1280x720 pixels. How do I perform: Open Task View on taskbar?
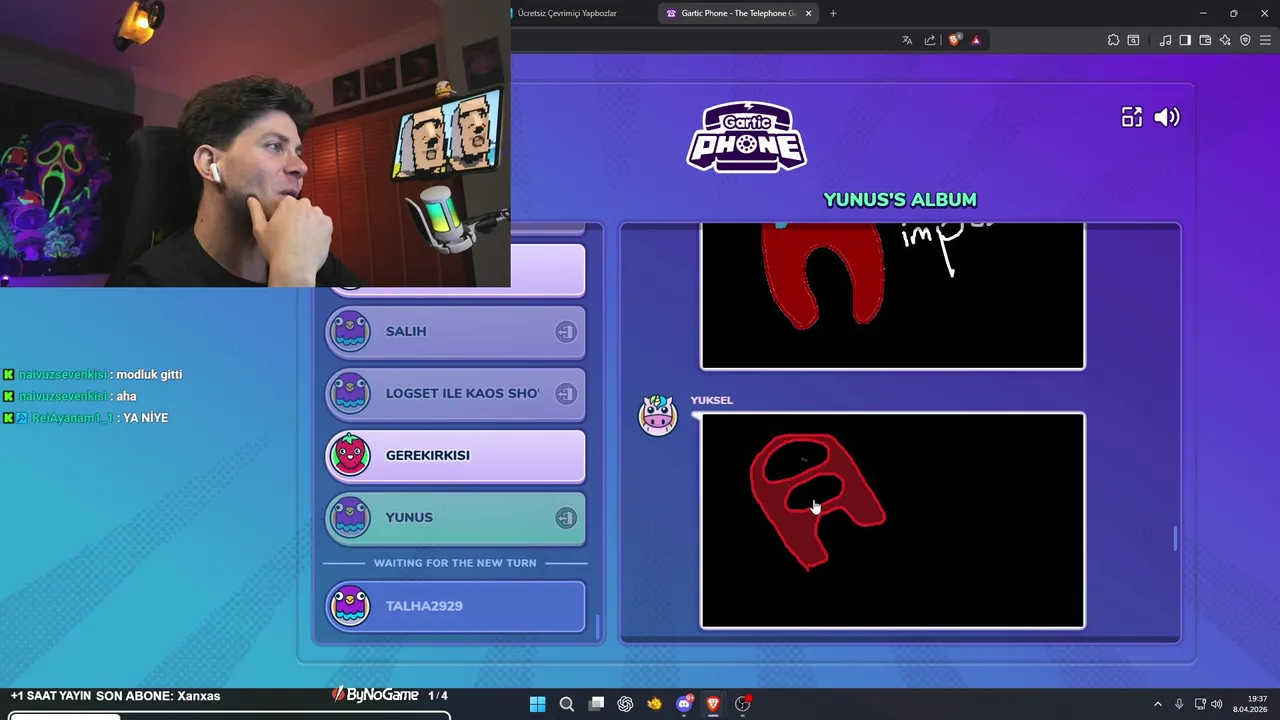[596, 704]
